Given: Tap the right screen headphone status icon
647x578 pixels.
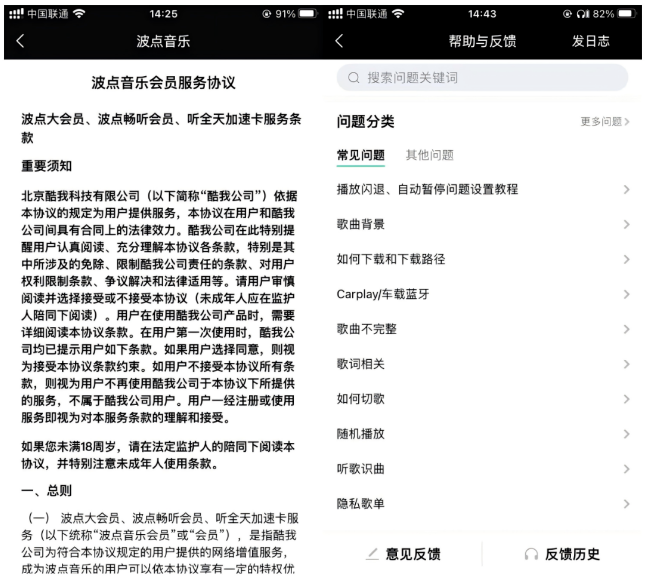Looking at the screenshot, I should (583, 14).
